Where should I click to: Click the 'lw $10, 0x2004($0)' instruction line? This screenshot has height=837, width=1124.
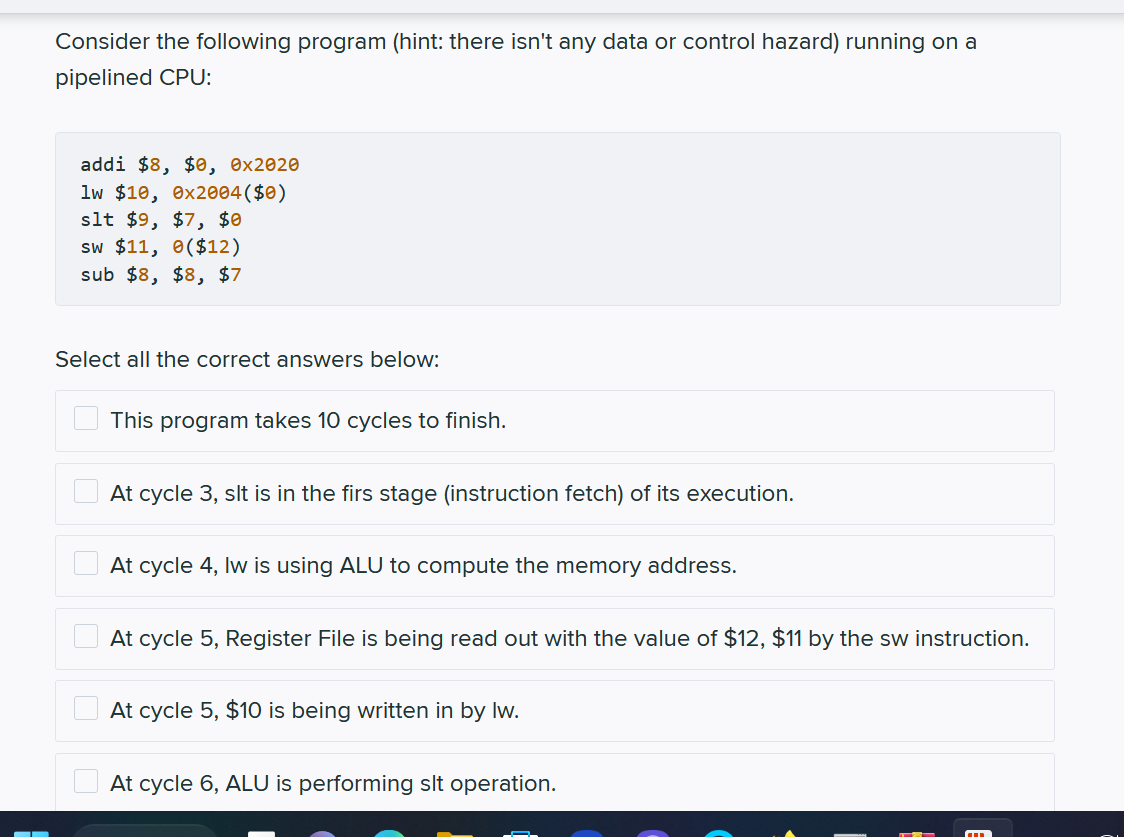(183, 192)
